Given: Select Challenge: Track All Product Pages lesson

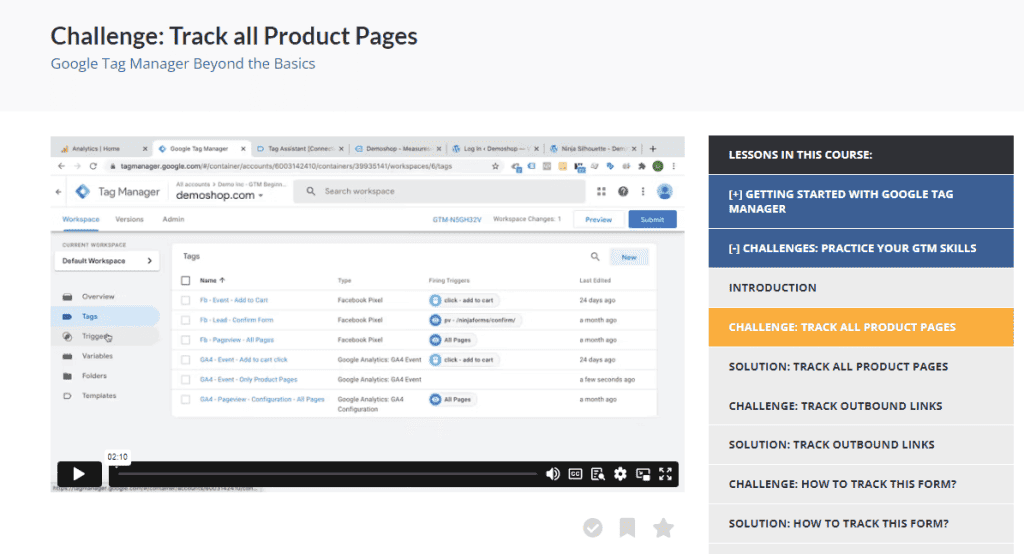Looking at the screenshot, I should tap(861, 327).
